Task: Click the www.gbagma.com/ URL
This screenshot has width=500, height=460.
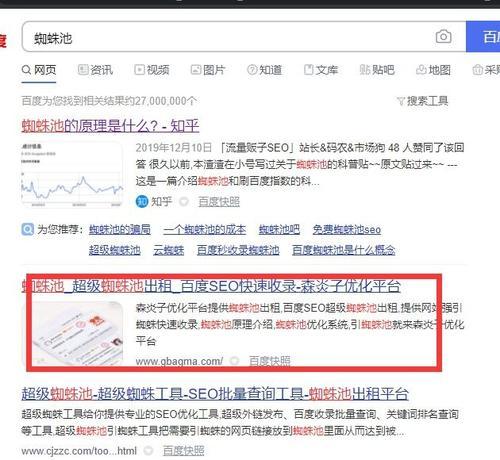Action: 179,361
